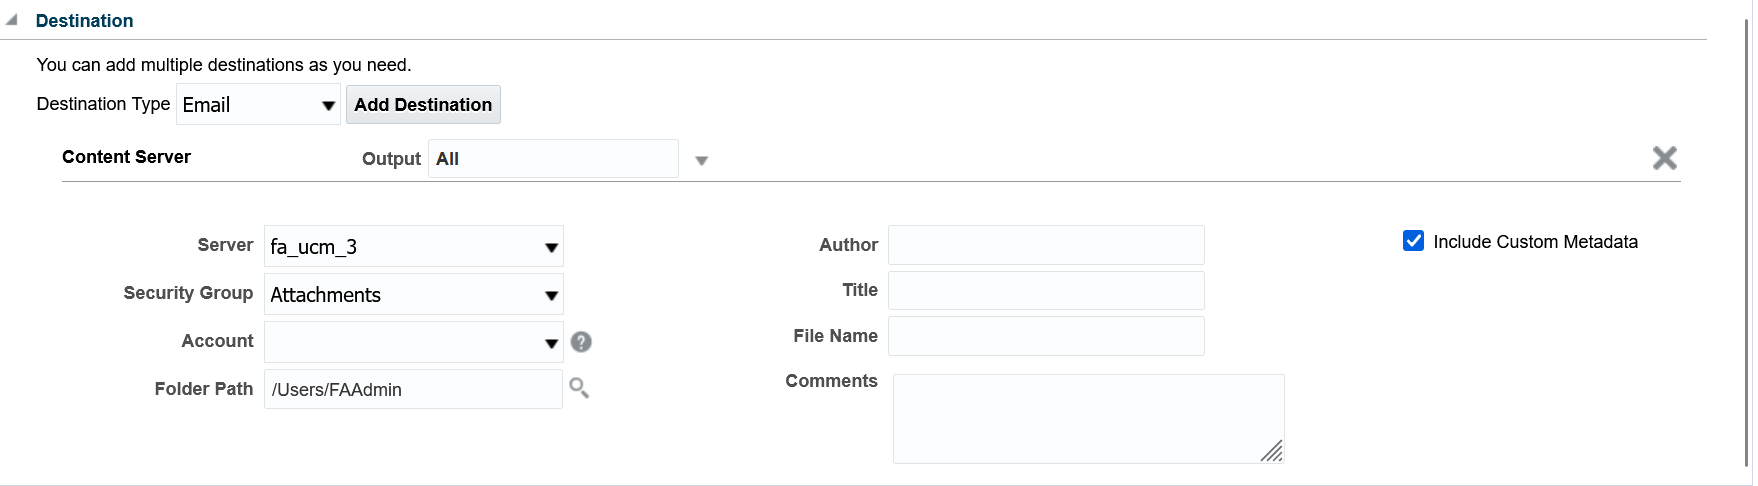
Task: Click the Output field showing All
Action: (x=553, y=159)
